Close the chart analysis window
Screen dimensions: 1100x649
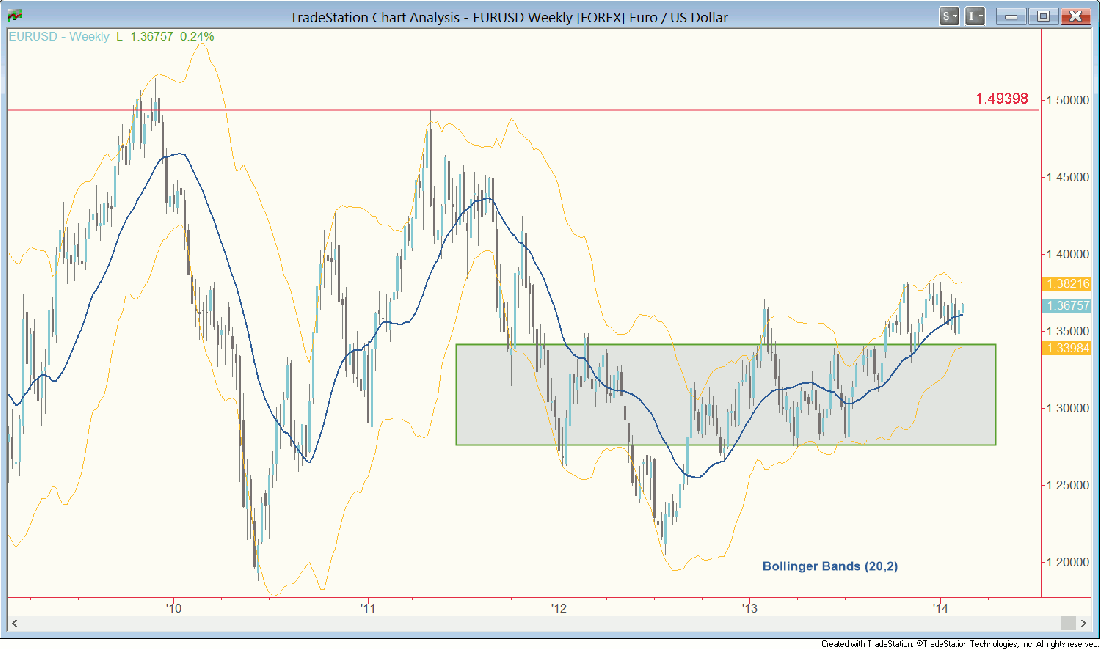[x=1076, y=16]
